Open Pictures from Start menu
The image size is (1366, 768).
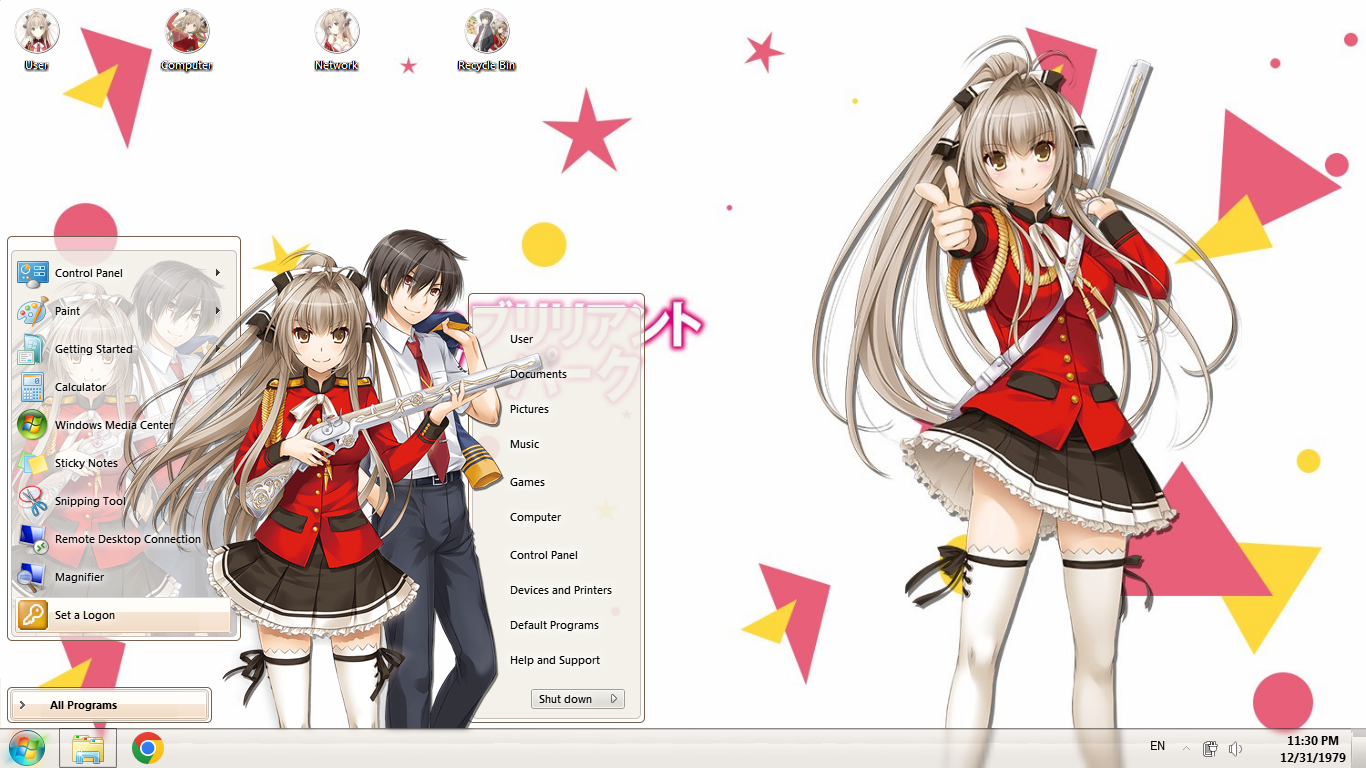[529, 409]
